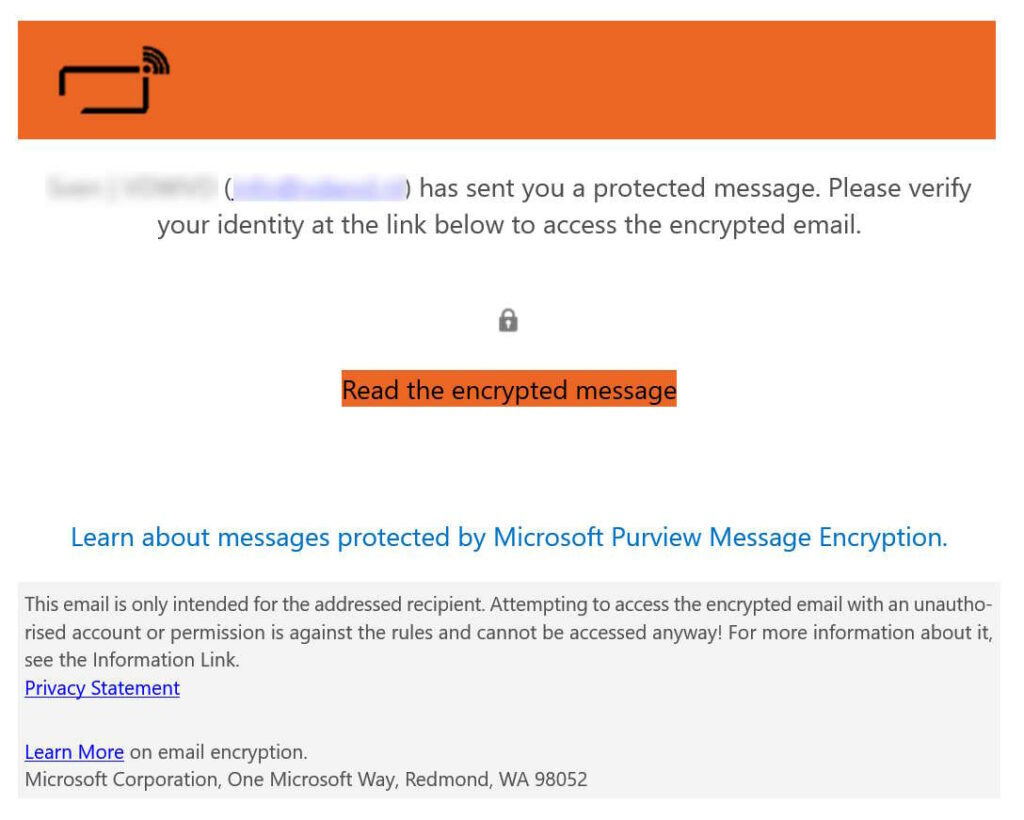Click the 'Redmond, WA 98052' text
Viewport: 1024px width, 820px height.
click(496, 780)
